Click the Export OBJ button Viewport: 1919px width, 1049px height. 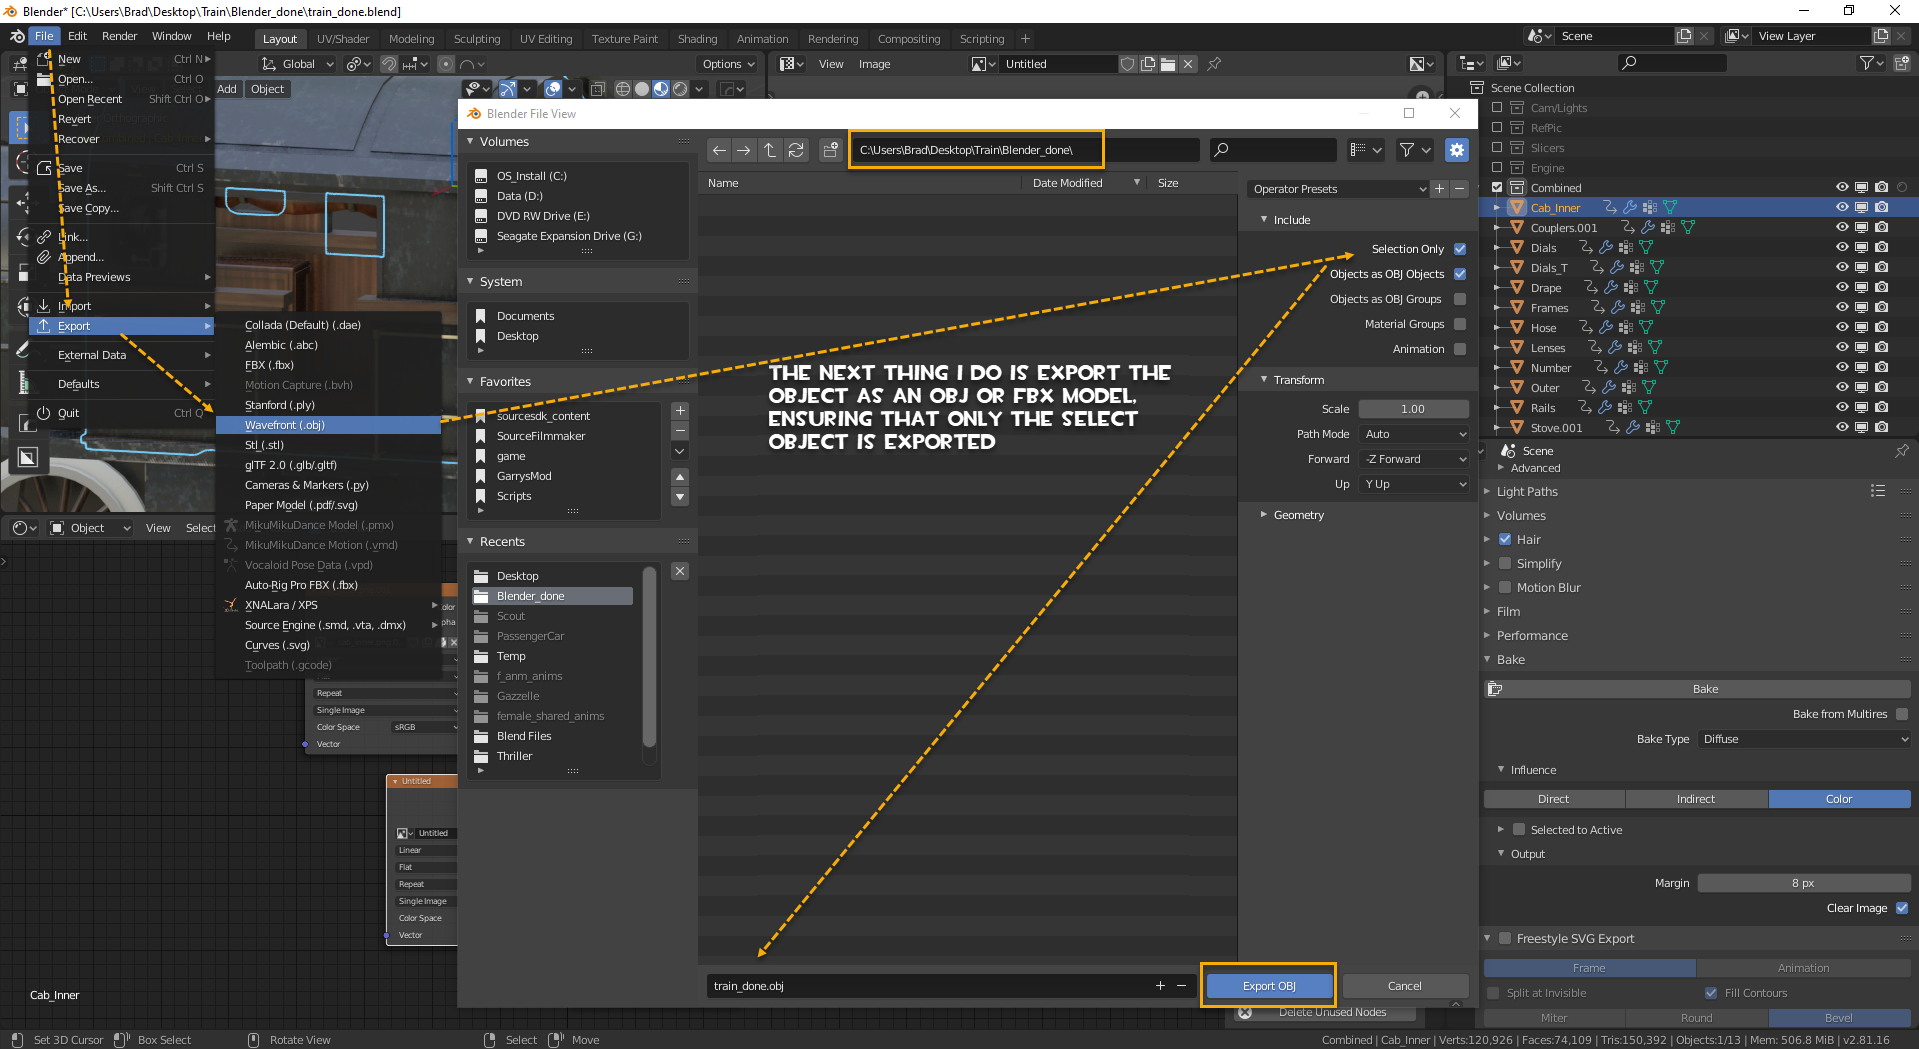pos(1269,986)
